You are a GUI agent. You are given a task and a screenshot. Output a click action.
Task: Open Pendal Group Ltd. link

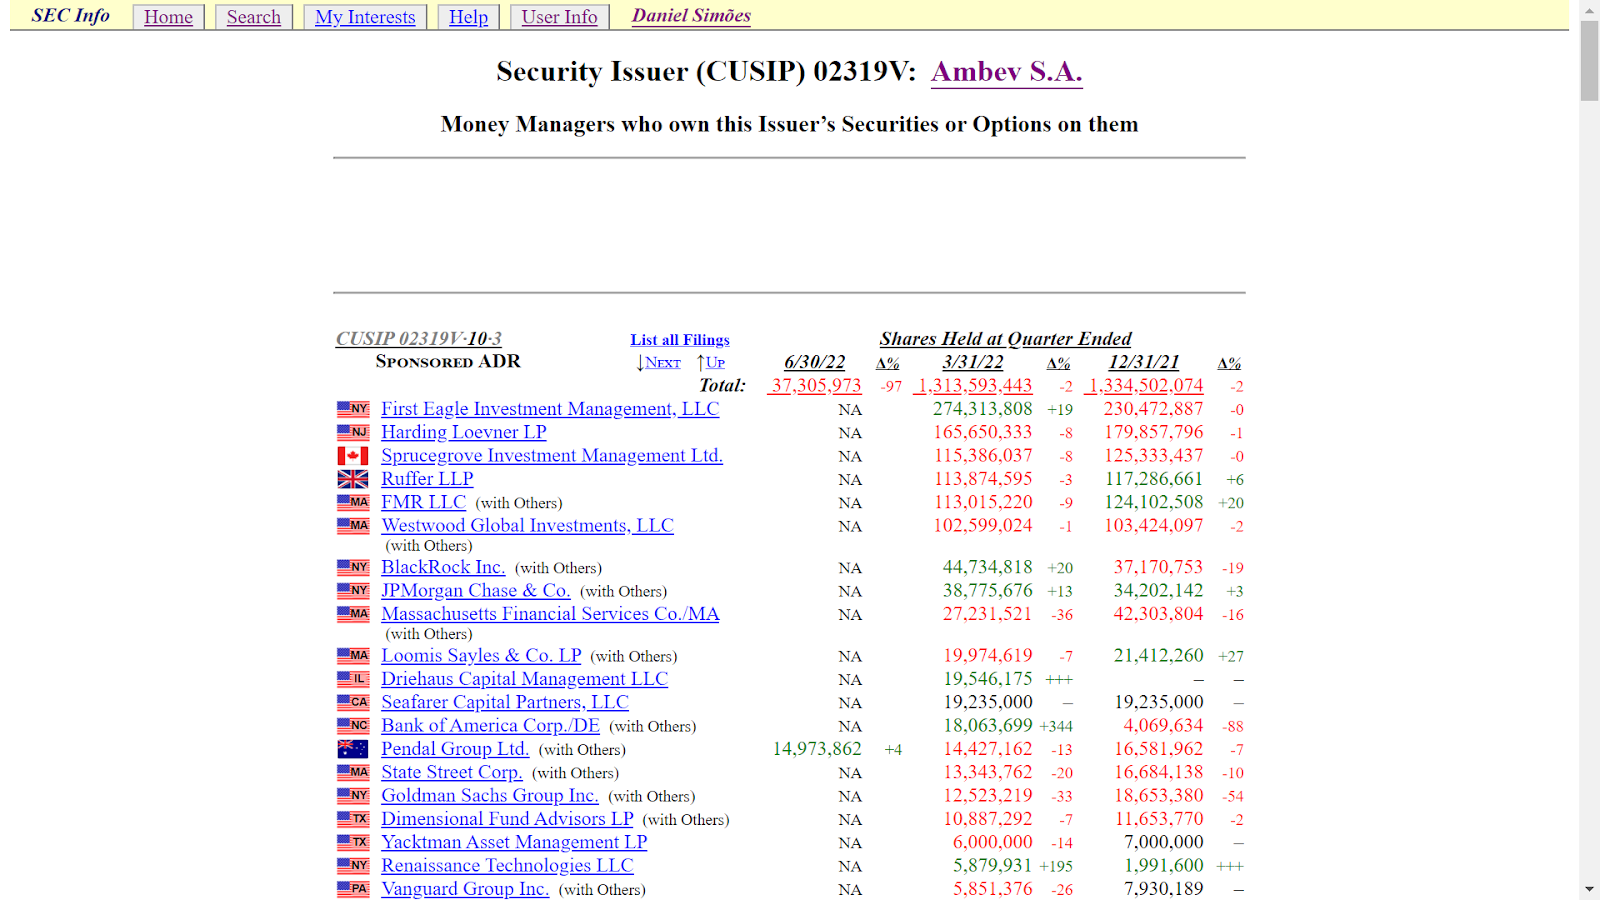[x=455, y=749]
